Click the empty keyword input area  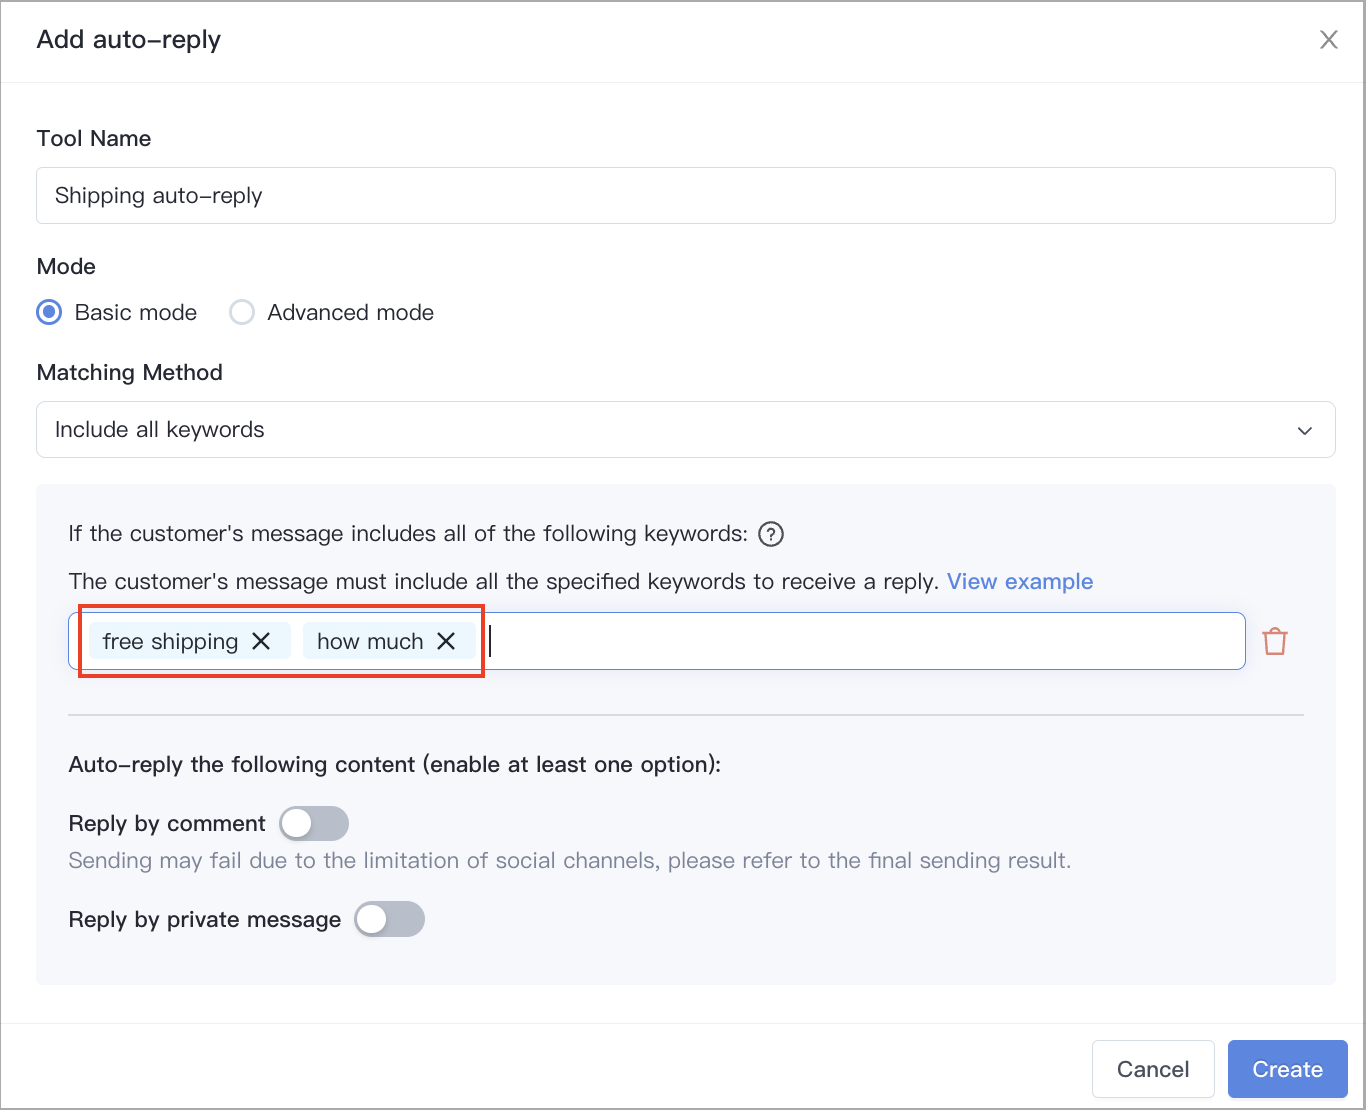(x=864, y=641)
